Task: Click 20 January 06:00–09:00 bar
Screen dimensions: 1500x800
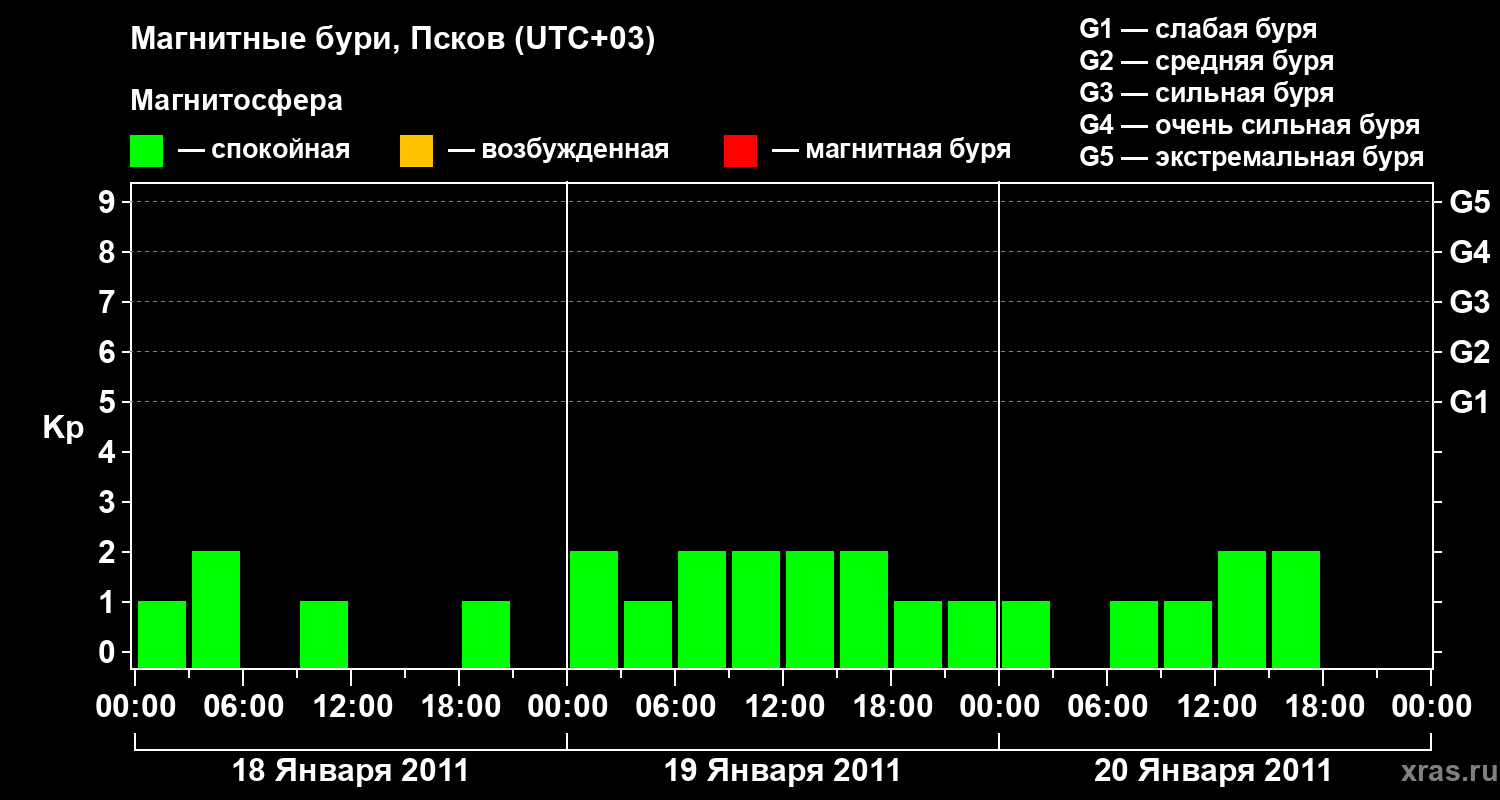Action: pyautogui.click(x=1134, y=634)
